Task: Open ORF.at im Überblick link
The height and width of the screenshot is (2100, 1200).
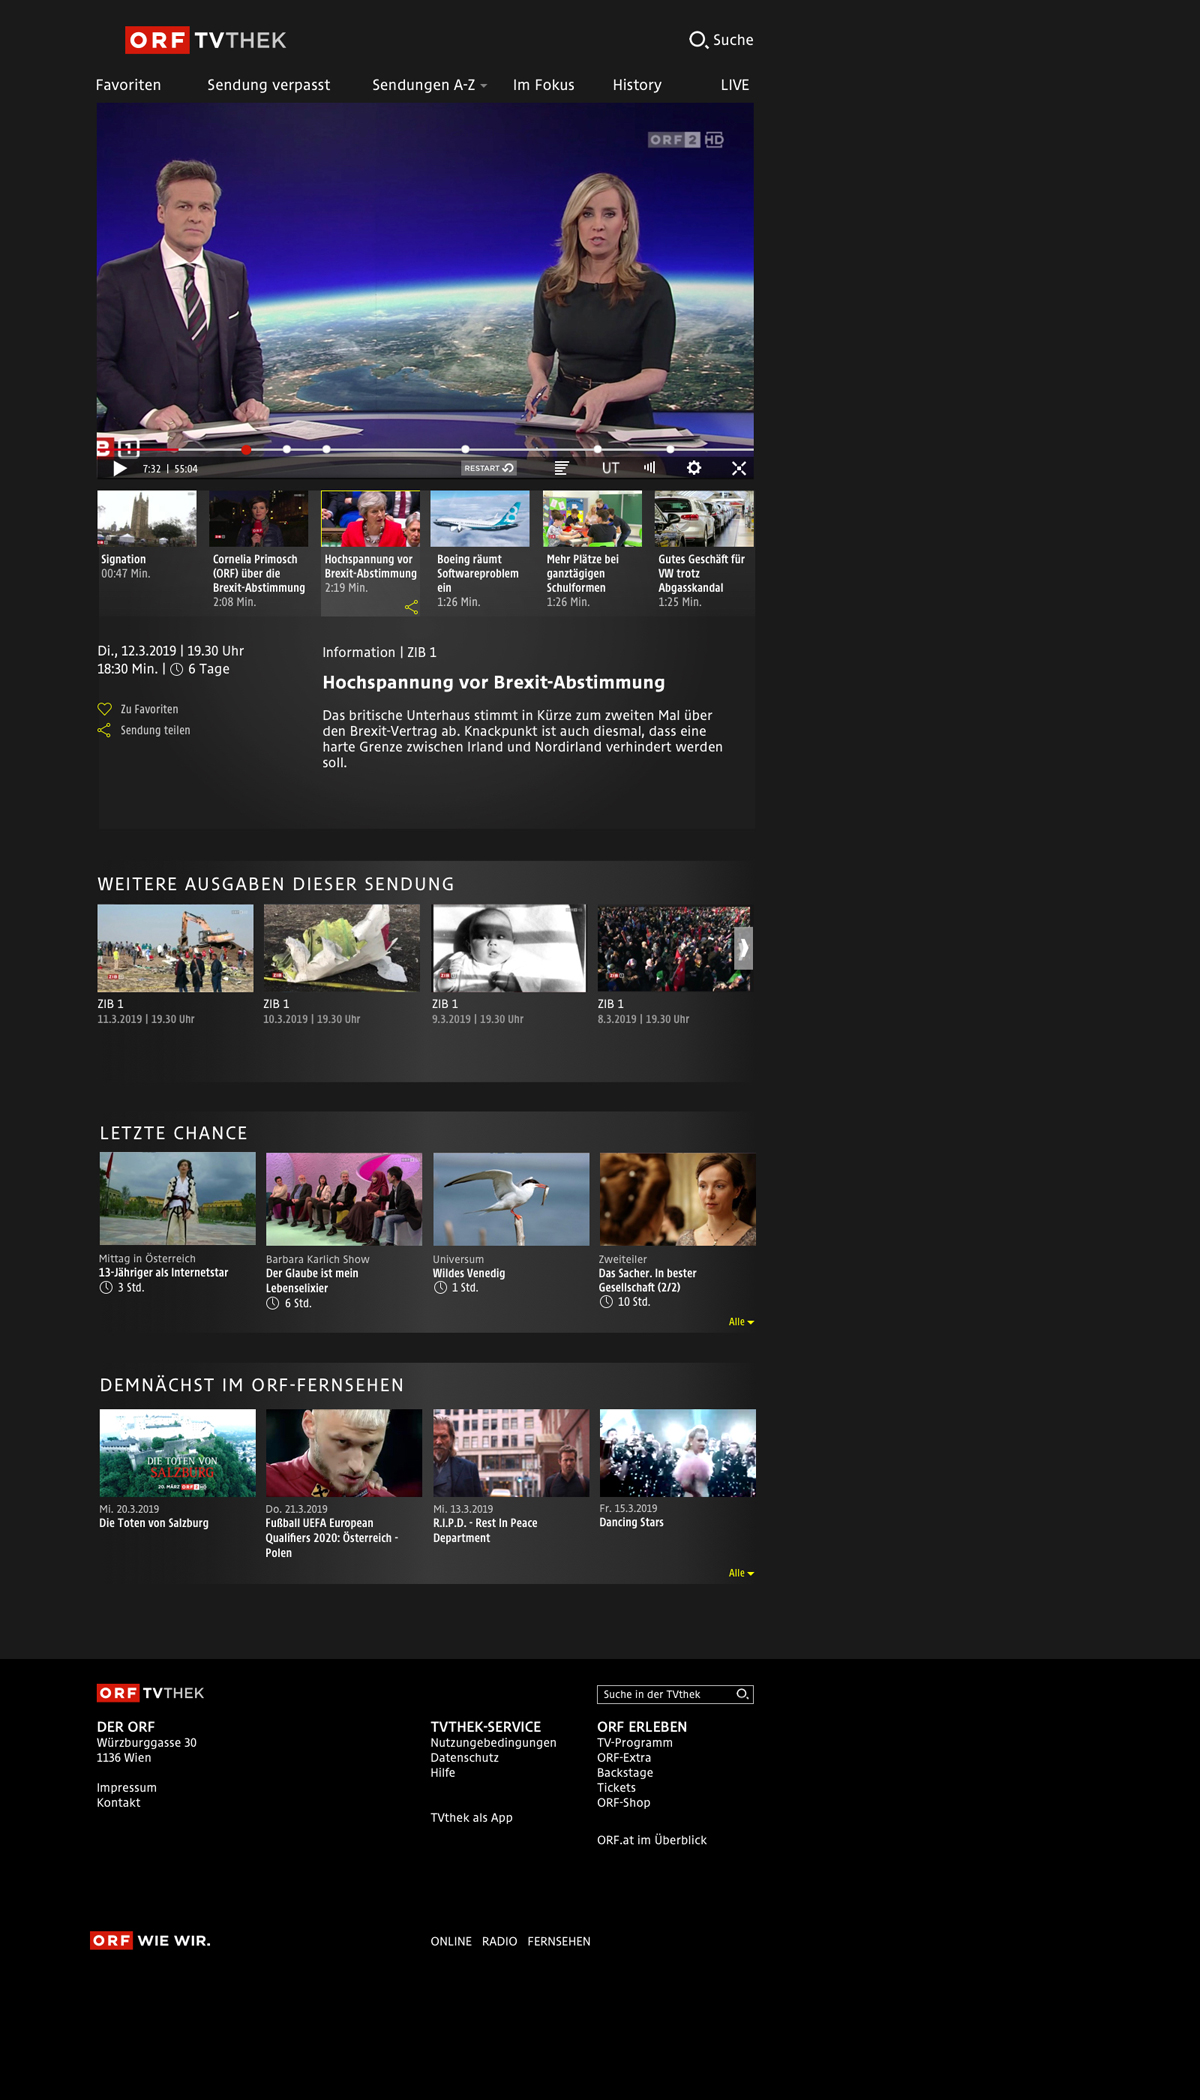Action: coord(652,1840)
